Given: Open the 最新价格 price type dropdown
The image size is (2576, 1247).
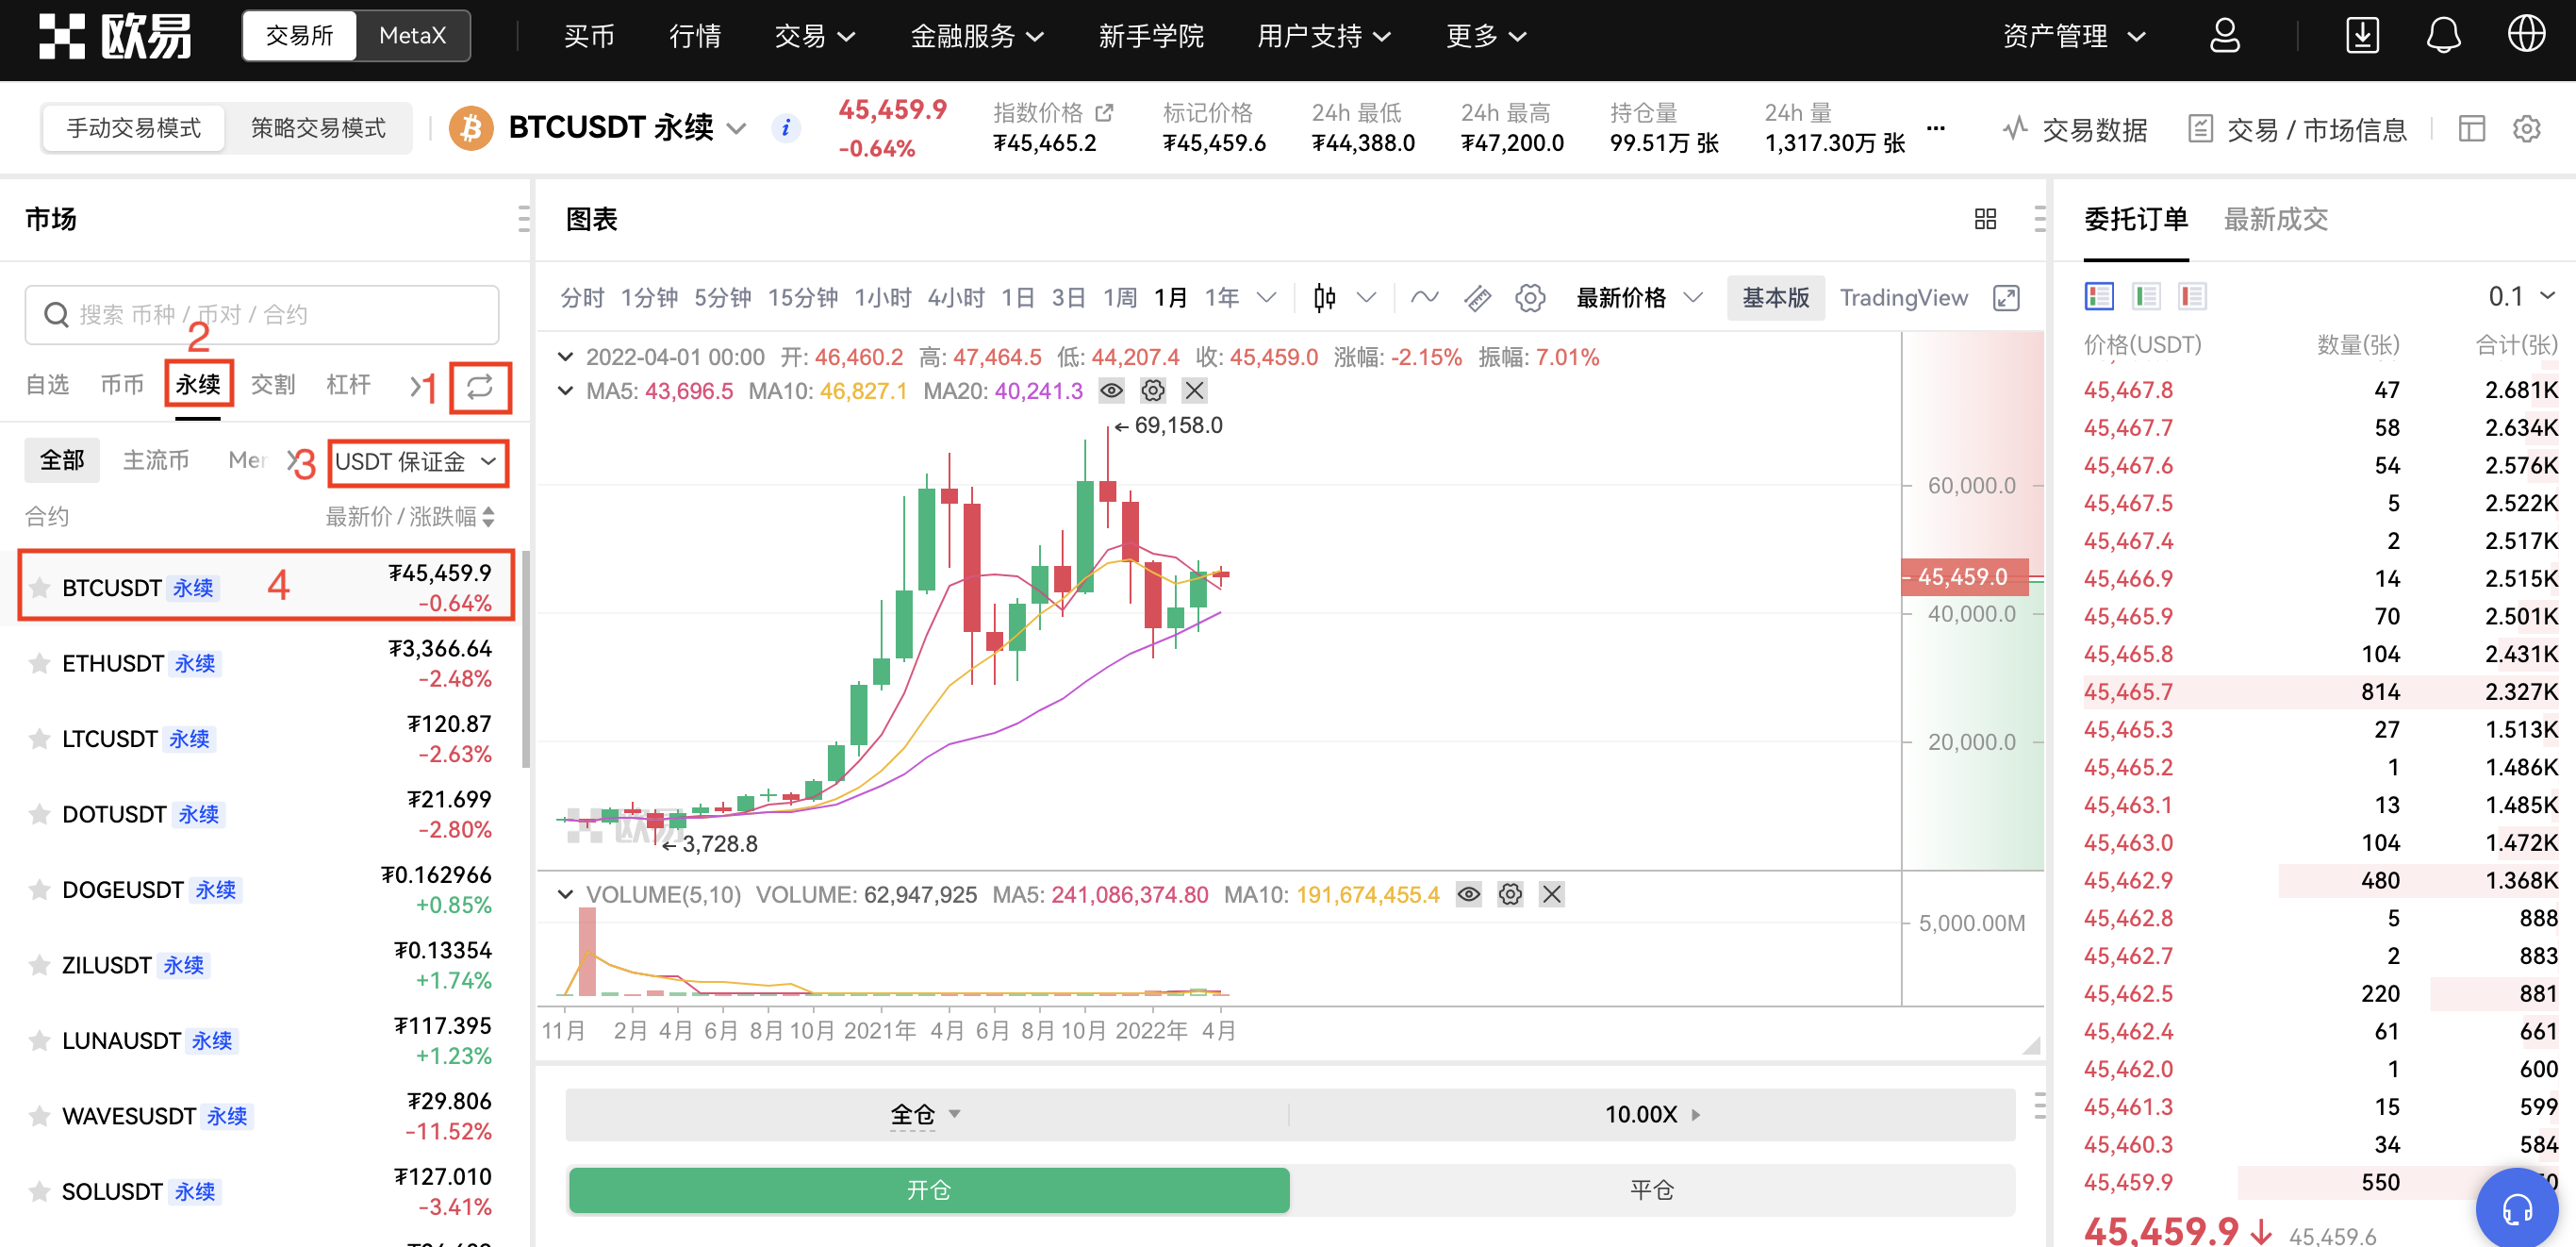Looking at the screenshot, I should pos(1638,298).
